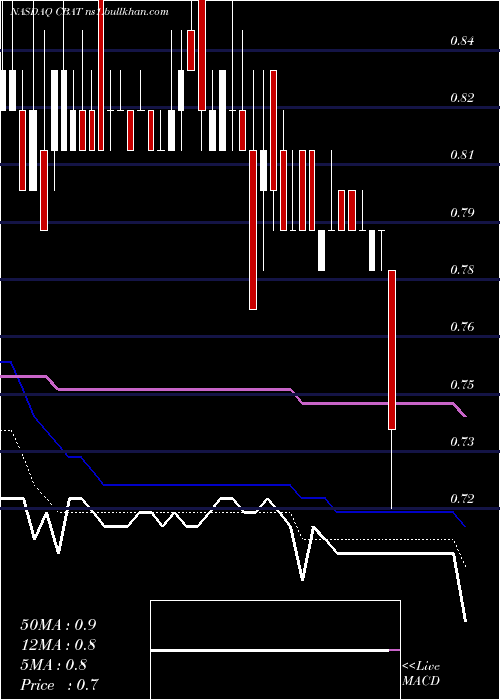
Task: Click the NASDAQ CBAT chart title text
Action: click(89, 12)
